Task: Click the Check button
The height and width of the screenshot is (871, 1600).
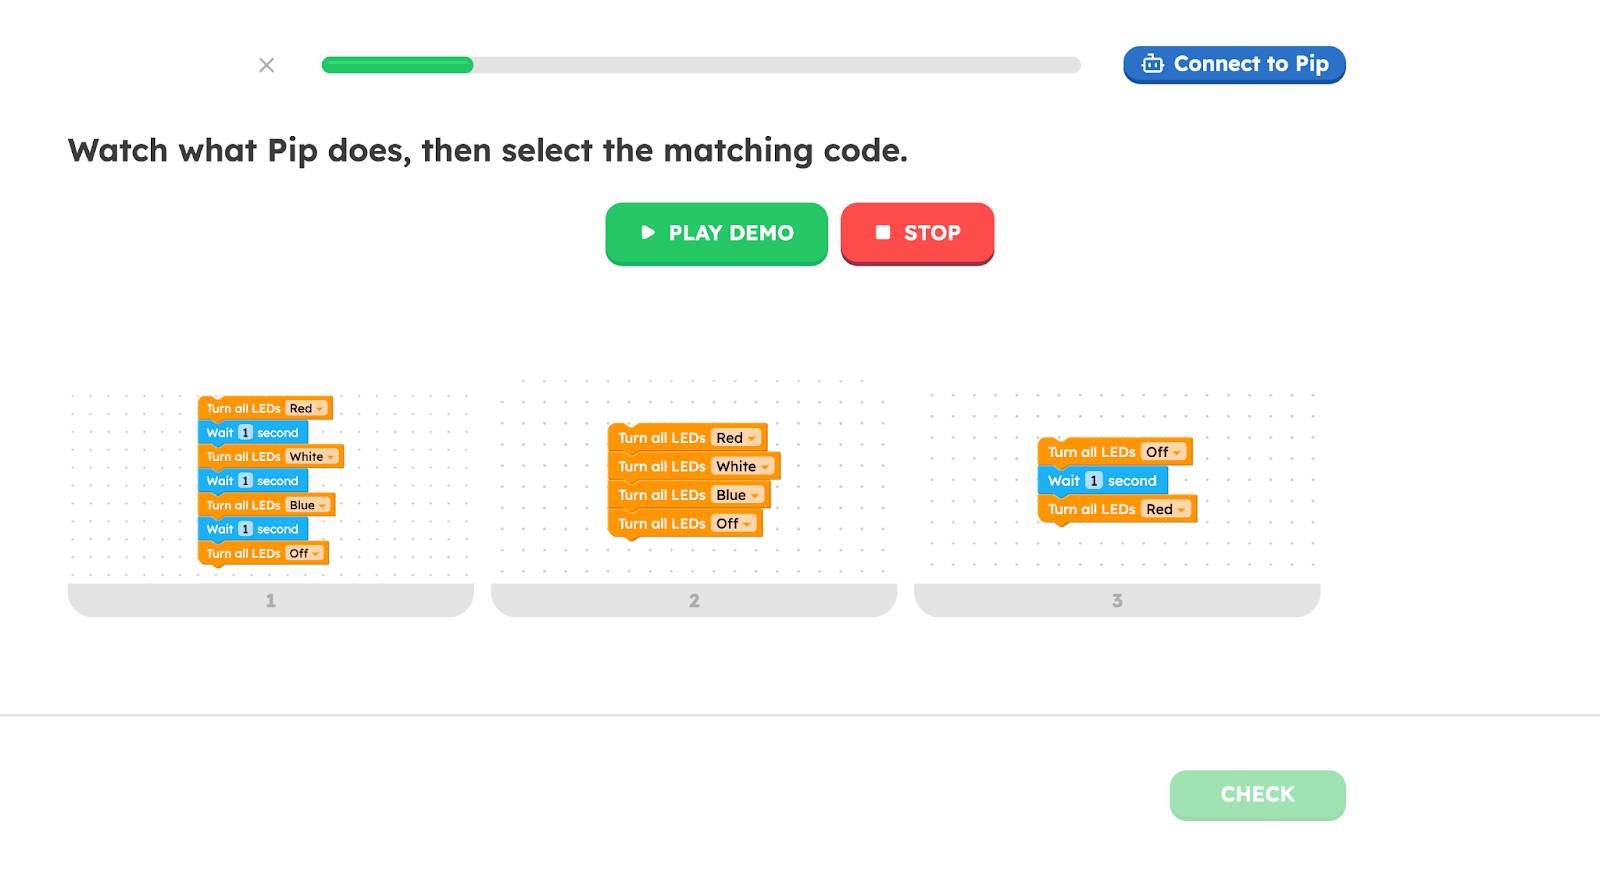Action: point(1257,794)
